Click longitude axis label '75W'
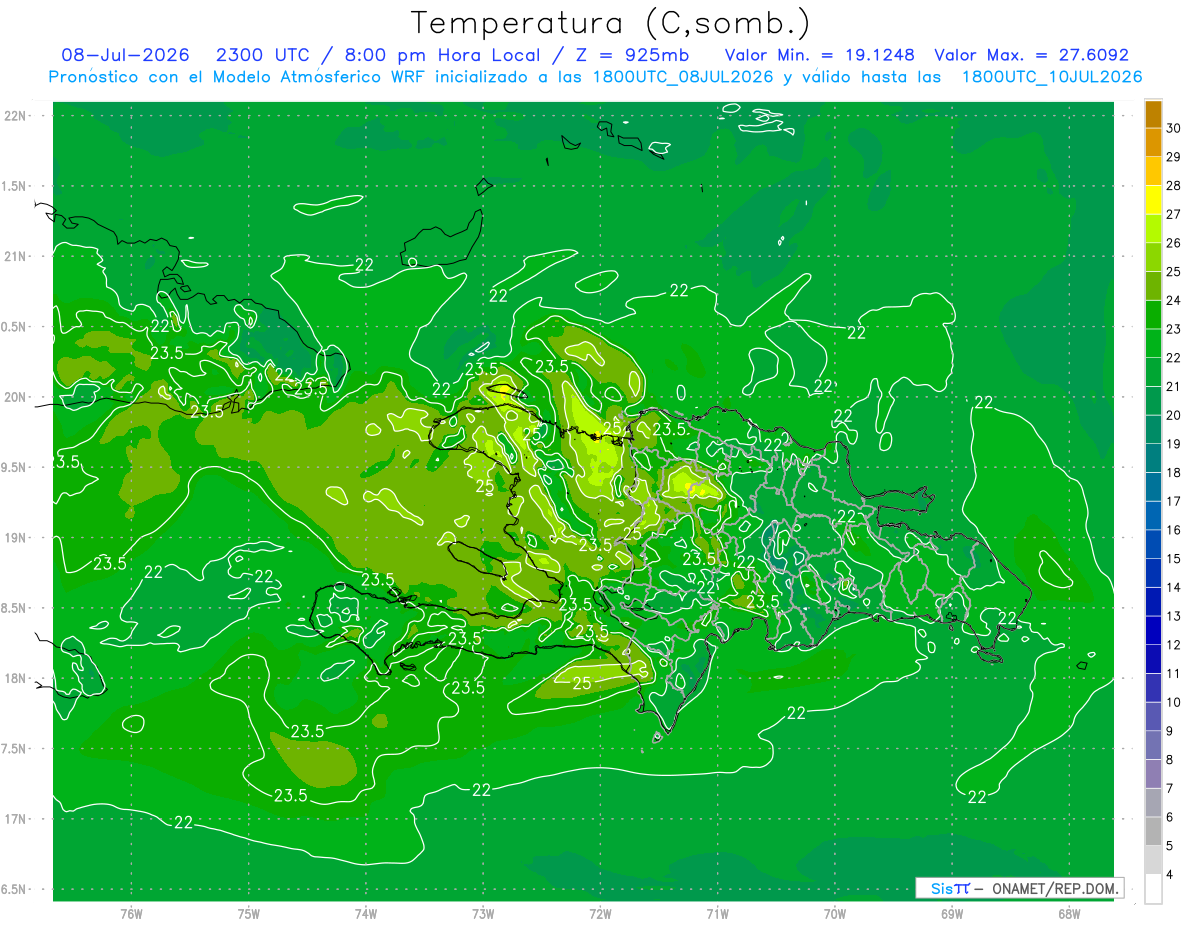 point(249,914)
